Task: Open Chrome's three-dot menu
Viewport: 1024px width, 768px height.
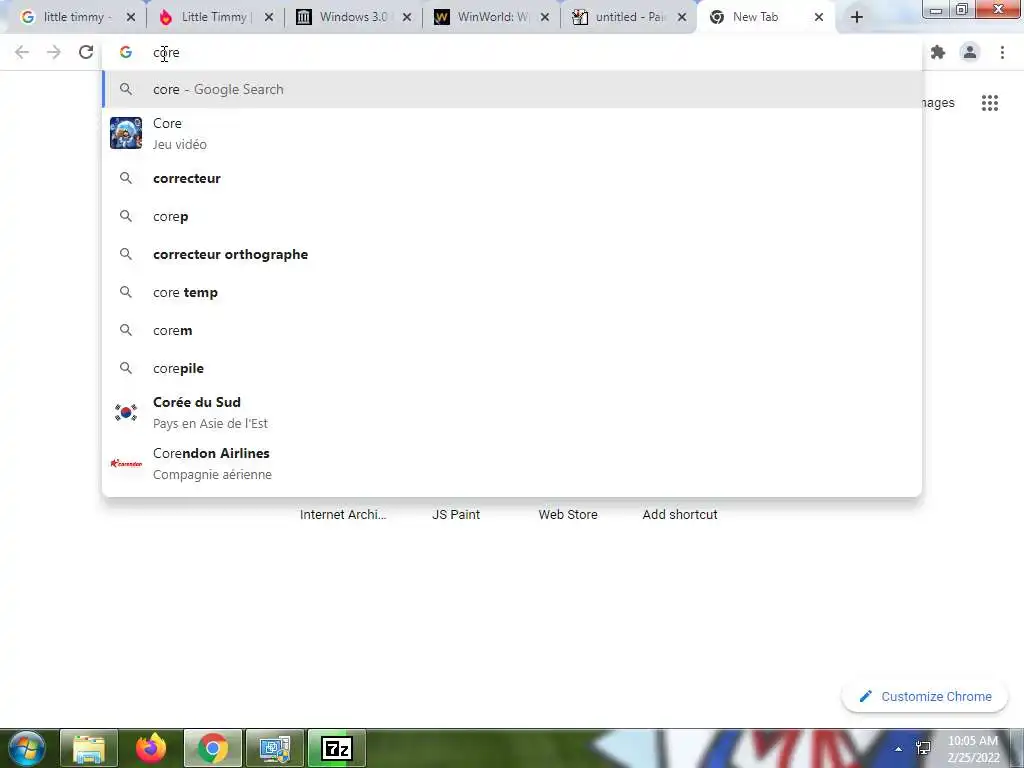Action: pyautogui.click(x=1002, y=52)
